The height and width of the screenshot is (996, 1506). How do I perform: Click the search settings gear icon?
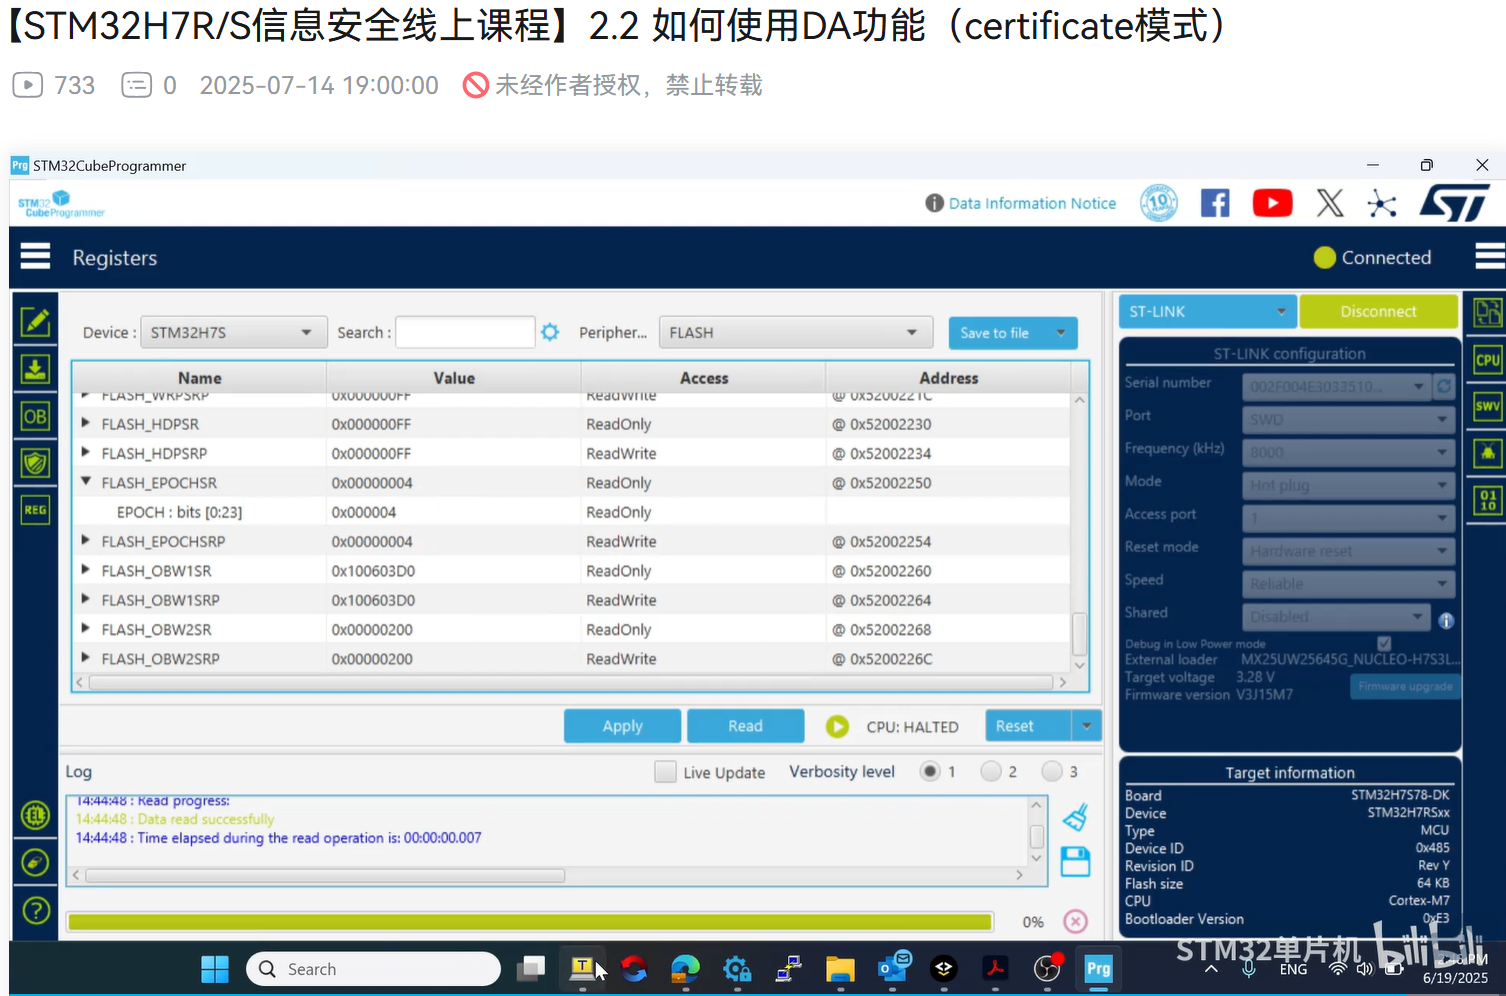(x=550, y=332)
